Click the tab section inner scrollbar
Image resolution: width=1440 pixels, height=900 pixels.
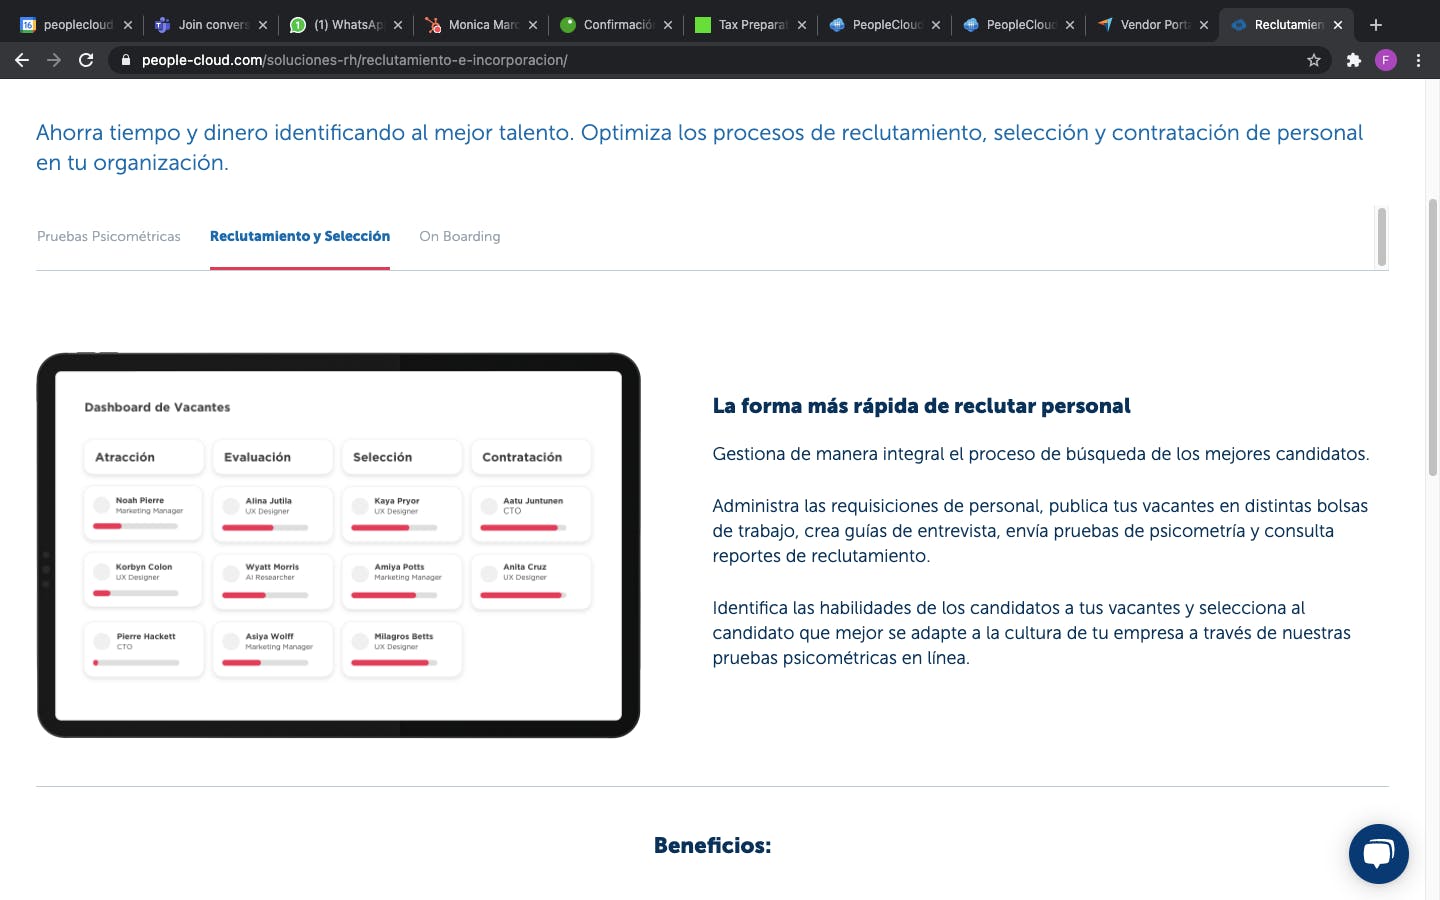[x=1382, y=237]
